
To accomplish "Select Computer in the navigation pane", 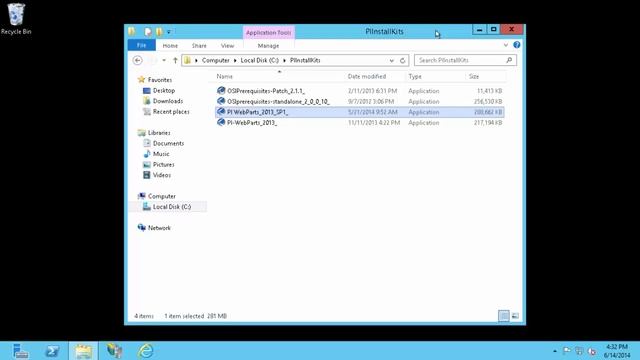I will click(162, 196).
